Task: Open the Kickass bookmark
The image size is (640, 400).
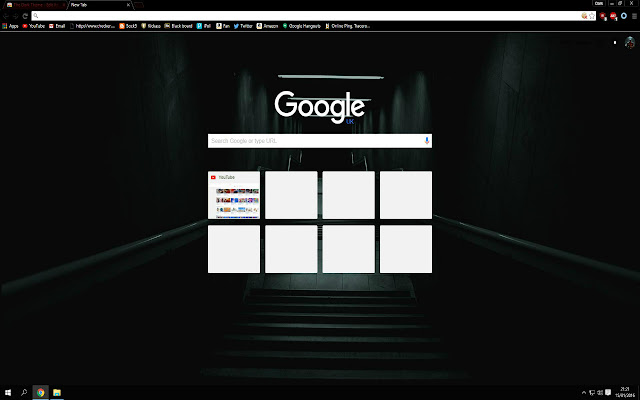Action: [x=151, y=26]
